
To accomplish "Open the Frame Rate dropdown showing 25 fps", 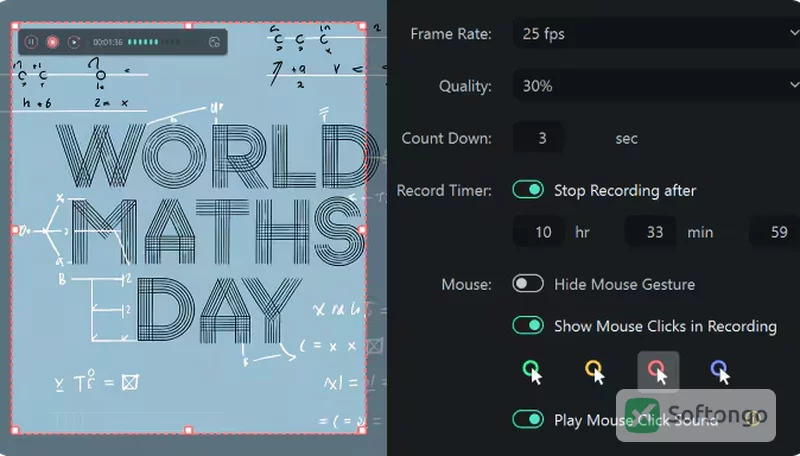I will tap(656, 34).
